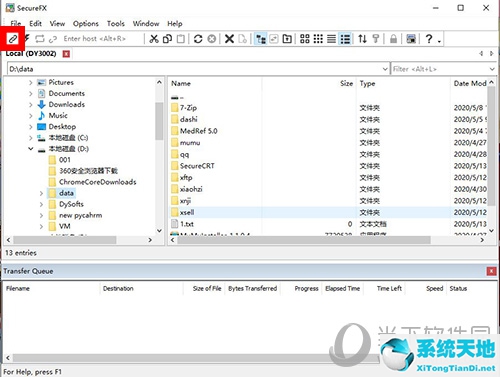Expand the Music tree node
The height and width of the screenshot is (377, 500).
pyautogui.click(x=31, y=116)
